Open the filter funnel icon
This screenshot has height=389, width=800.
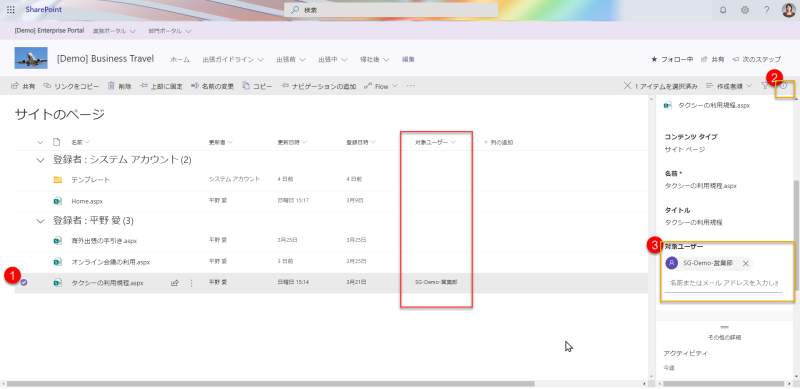pos(764,86)
